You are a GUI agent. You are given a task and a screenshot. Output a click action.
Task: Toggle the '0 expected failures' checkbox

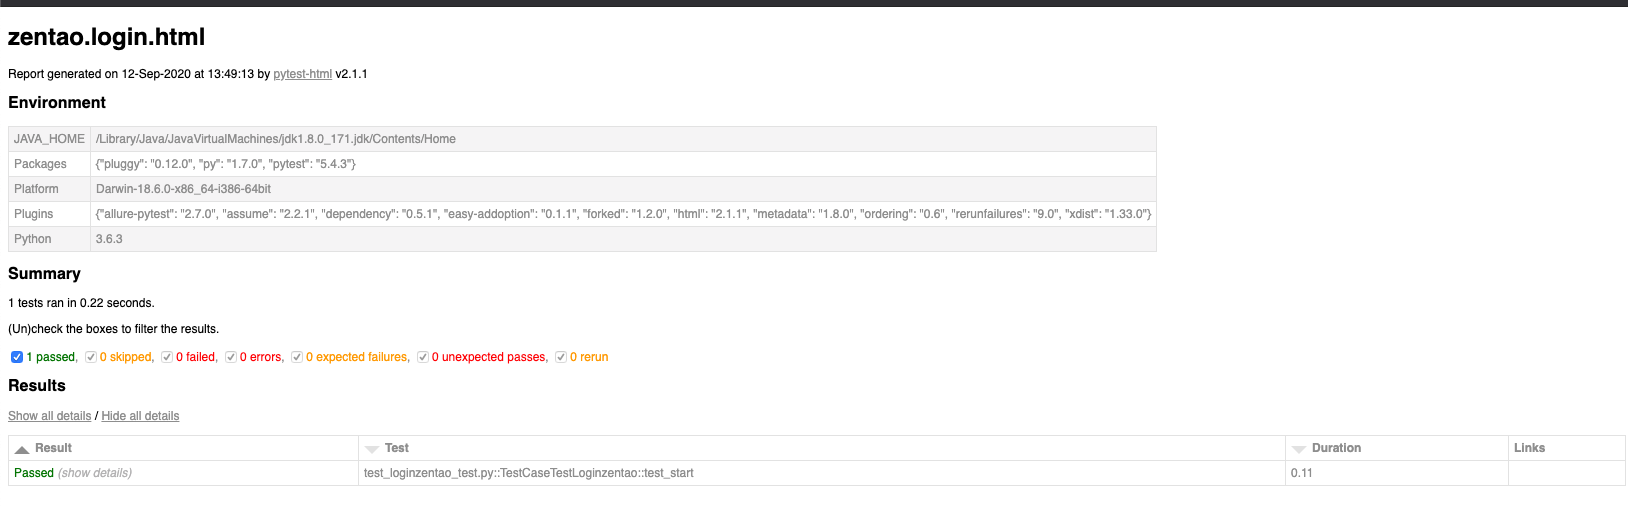(297, 357)
